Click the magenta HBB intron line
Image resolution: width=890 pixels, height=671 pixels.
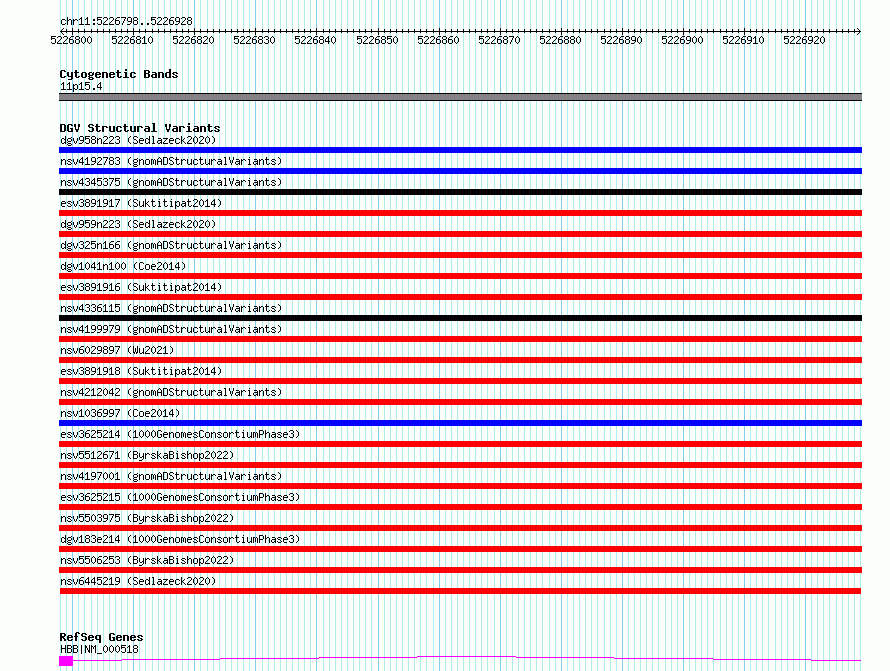467,658
